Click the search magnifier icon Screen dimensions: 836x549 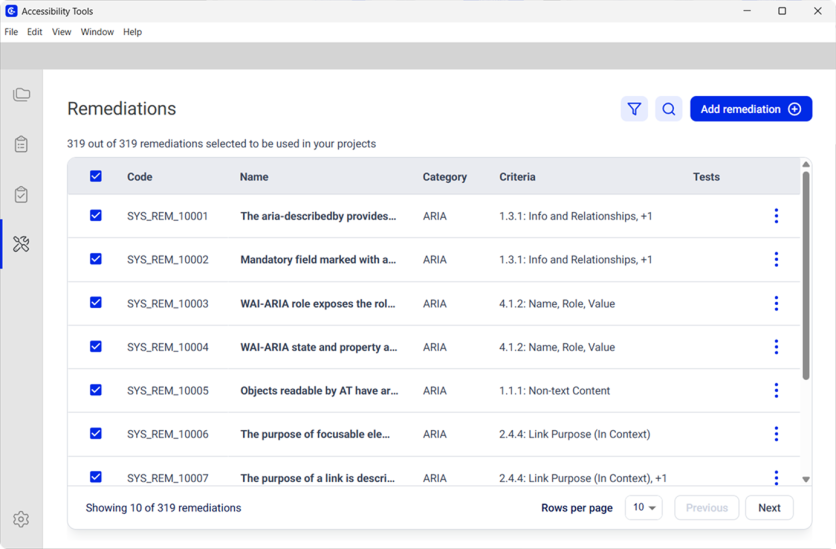[x=669, y=109]
